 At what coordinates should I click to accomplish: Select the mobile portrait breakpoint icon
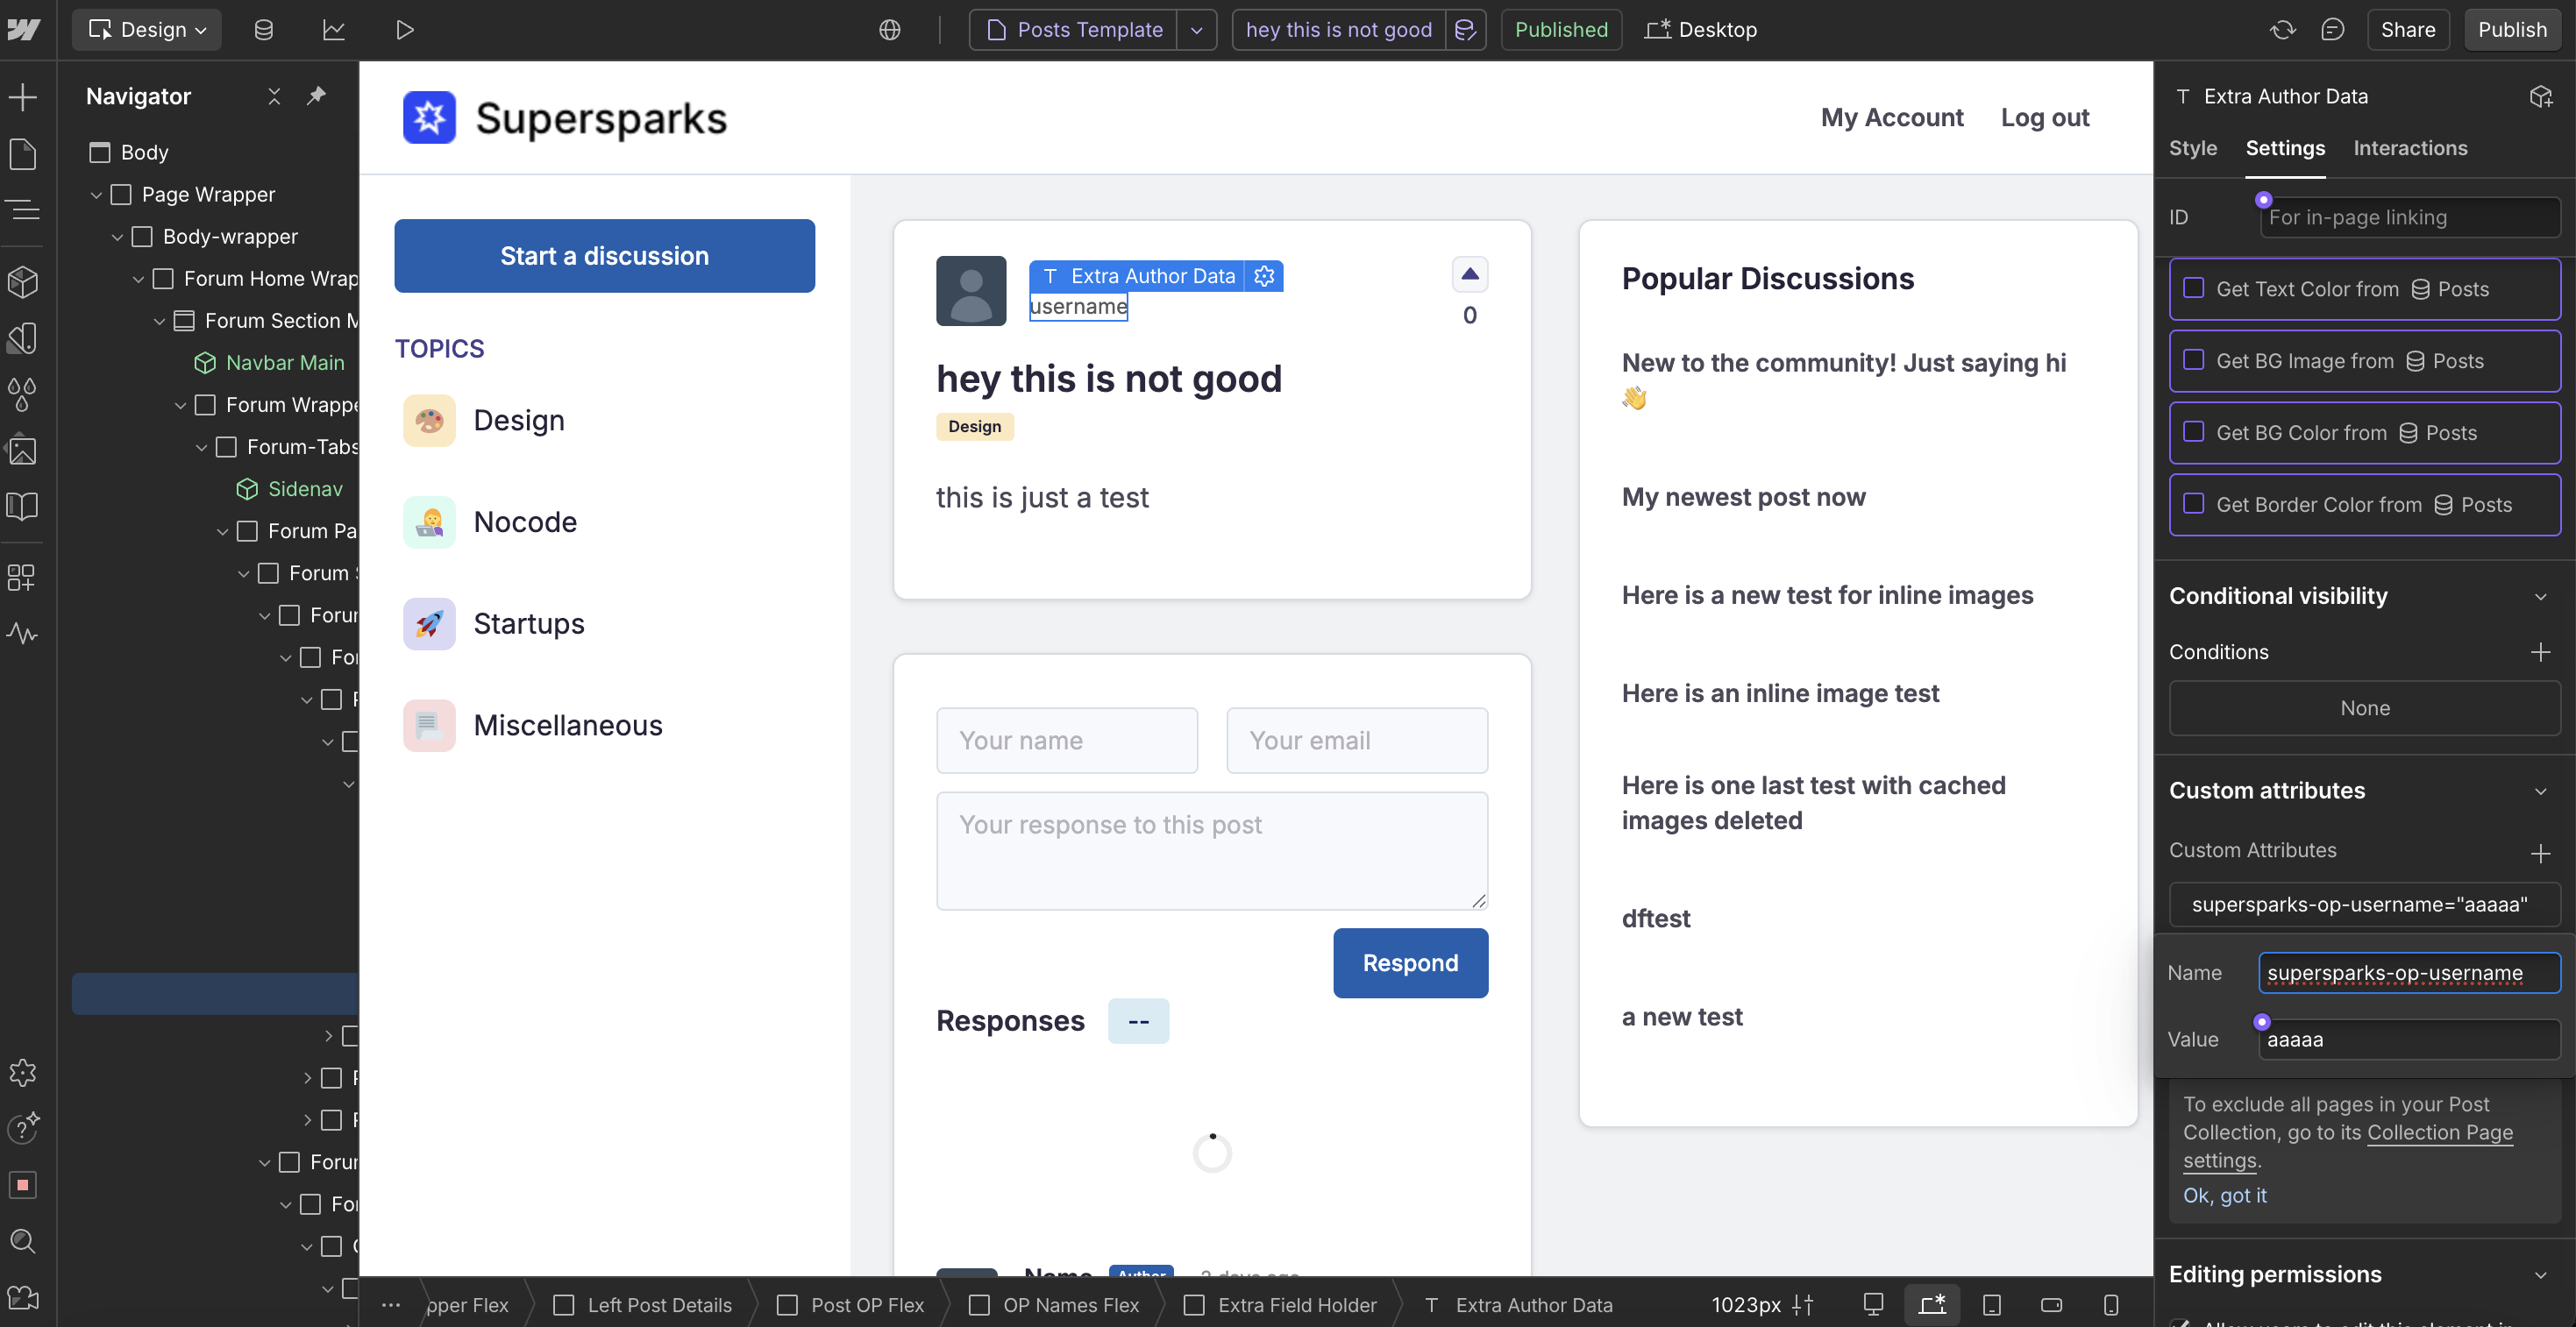click(2111, 1305)
